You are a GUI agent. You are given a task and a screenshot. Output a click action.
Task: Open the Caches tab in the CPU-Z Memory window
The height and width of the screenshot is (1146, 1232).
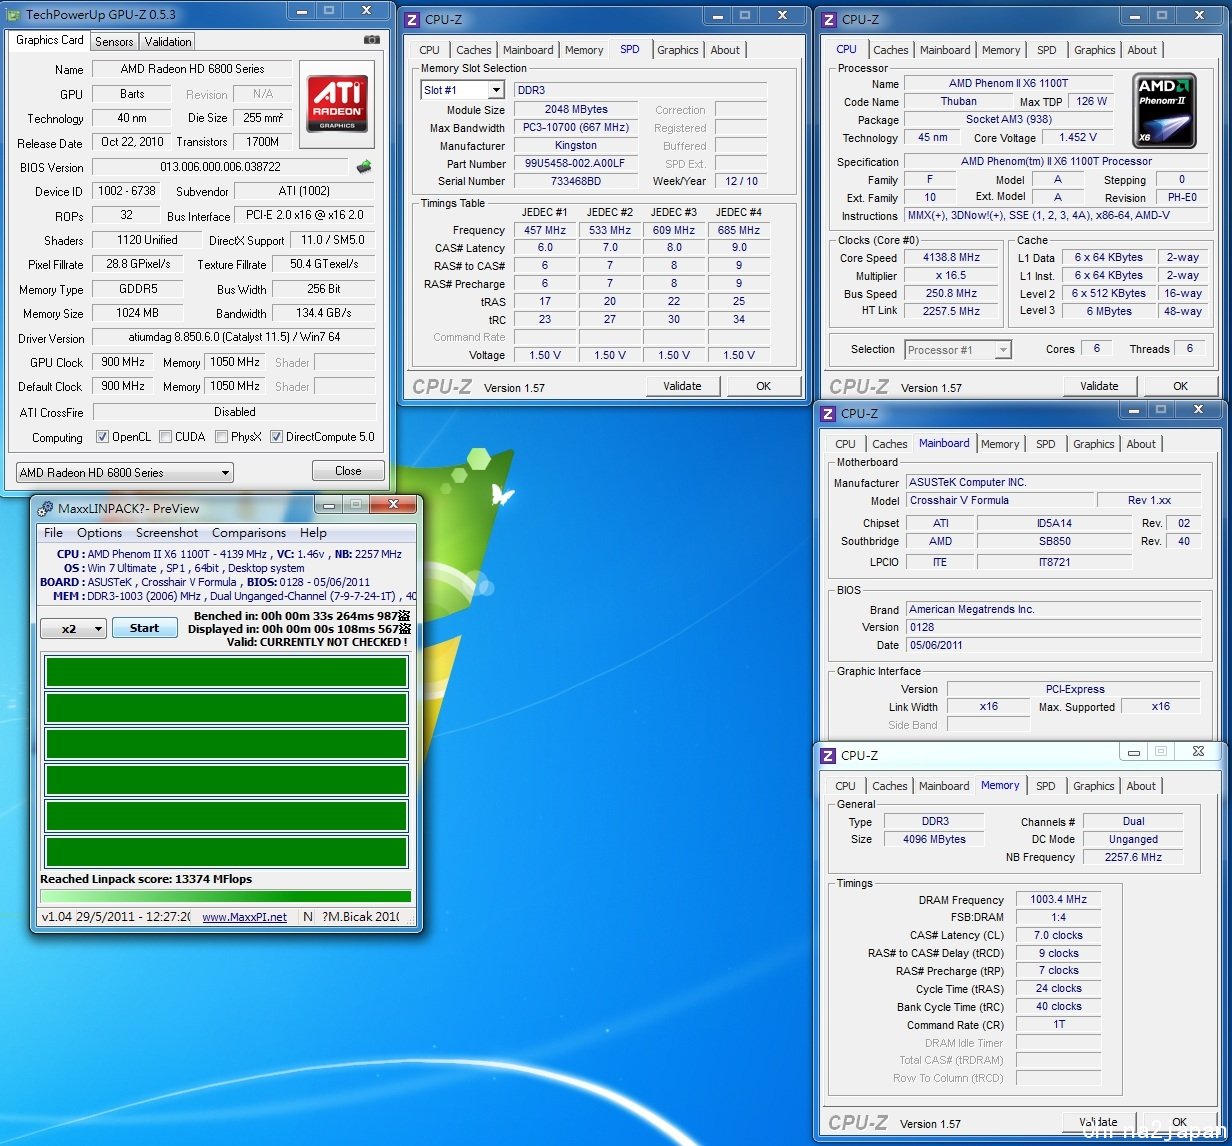click(x=889, y=786)
